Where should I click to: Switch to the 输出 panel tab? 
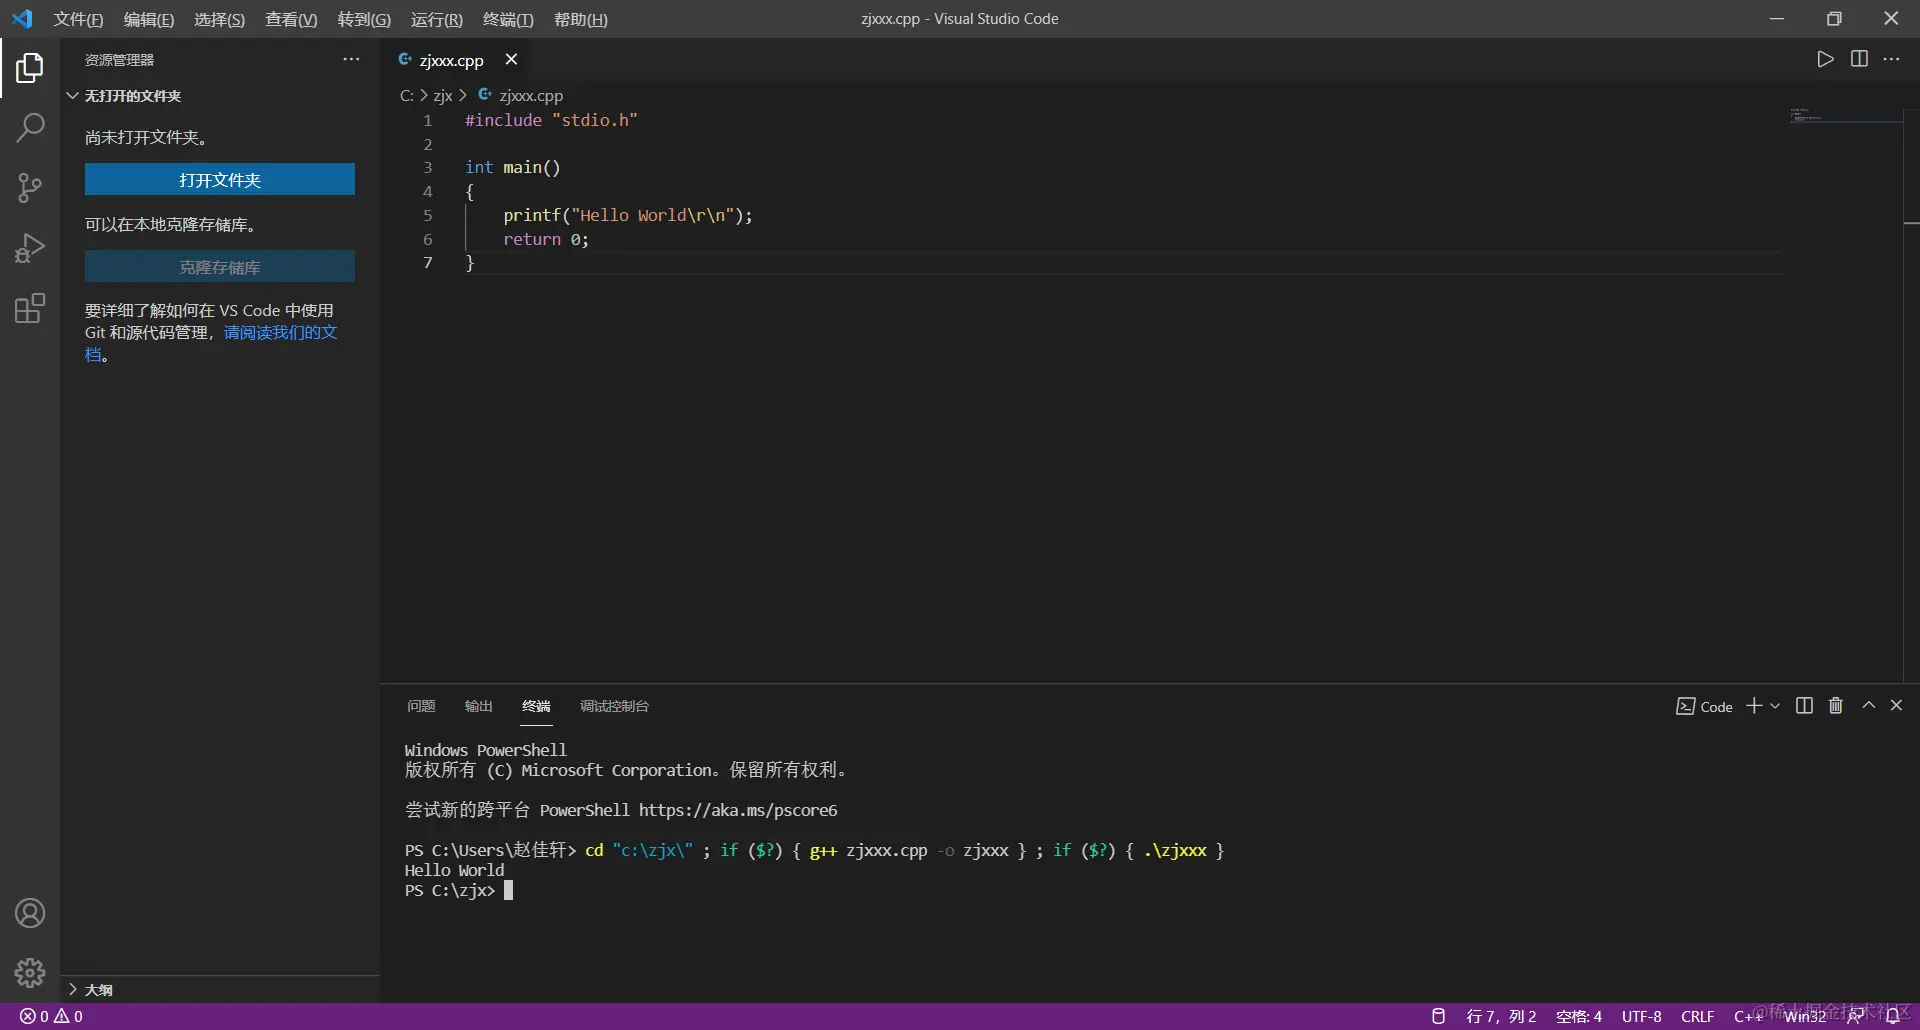(x=479, y=706)
